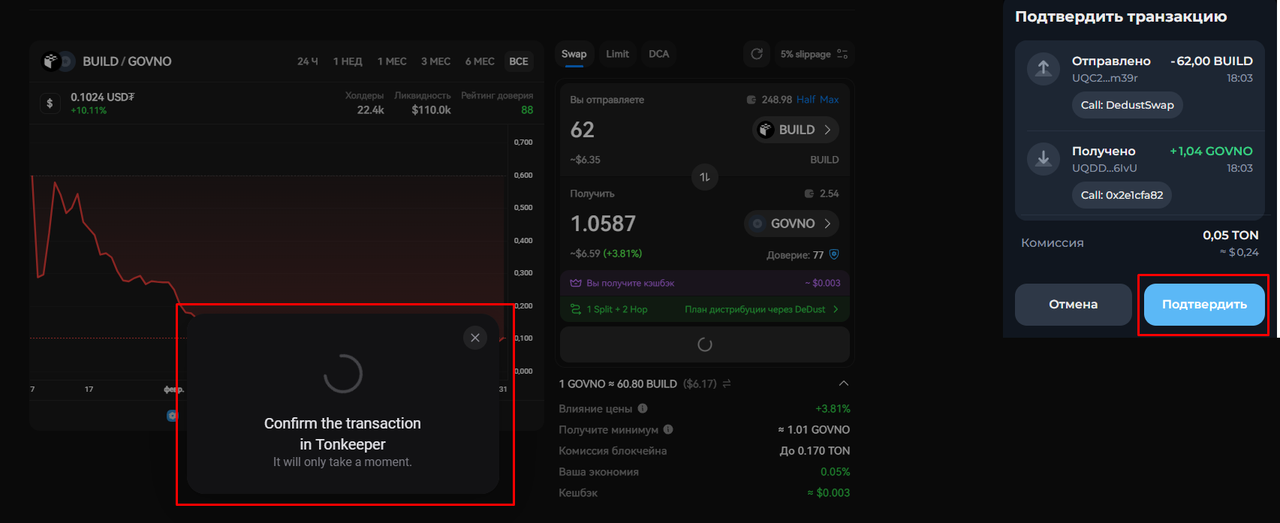Click the Call: 0x2e1cfa82 tag
This screenshot has width=1280, height=523.
click(1122, 195)
